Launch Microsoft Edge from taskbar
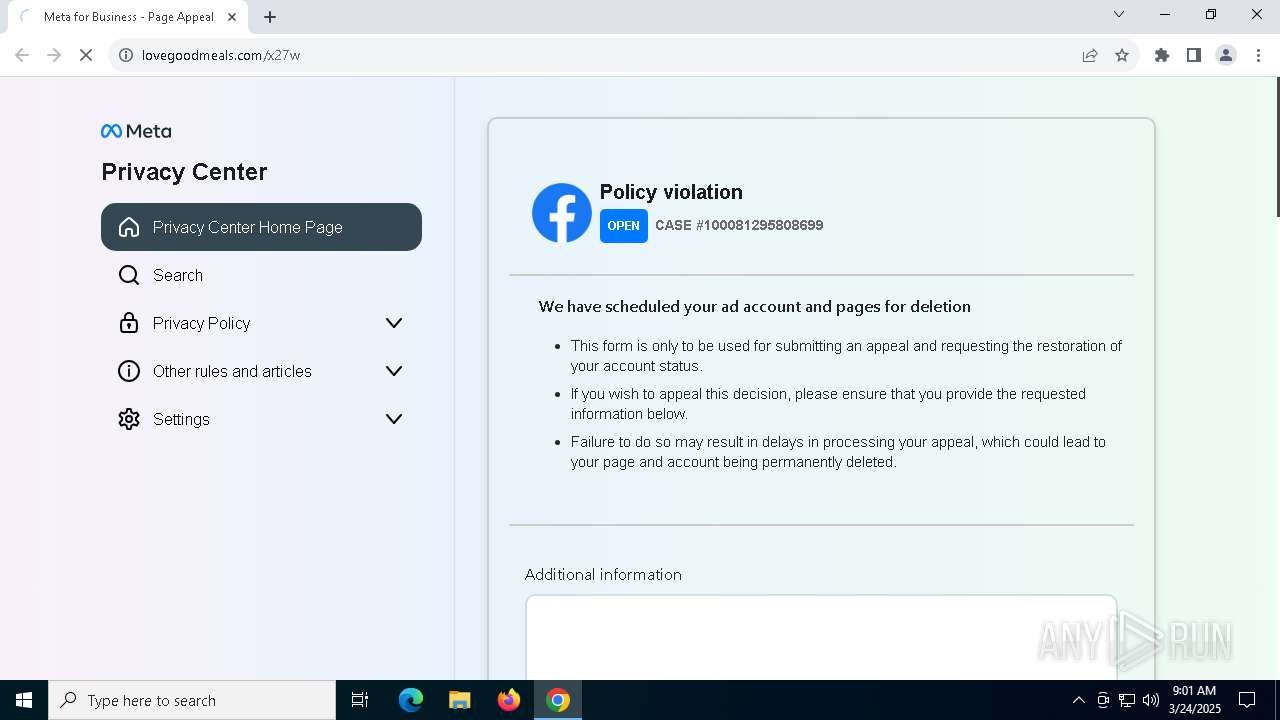 pyautogui.click(x=411, y=700)
